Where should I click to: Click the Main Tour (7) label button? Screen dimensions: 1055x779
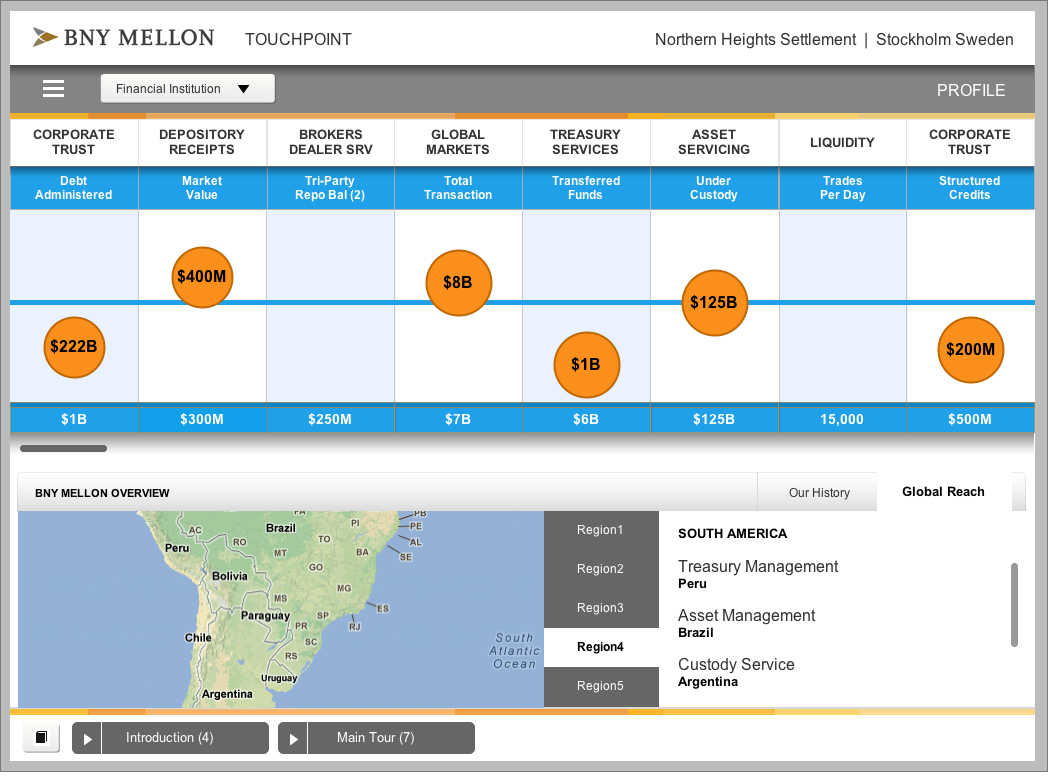coord(391,739)
